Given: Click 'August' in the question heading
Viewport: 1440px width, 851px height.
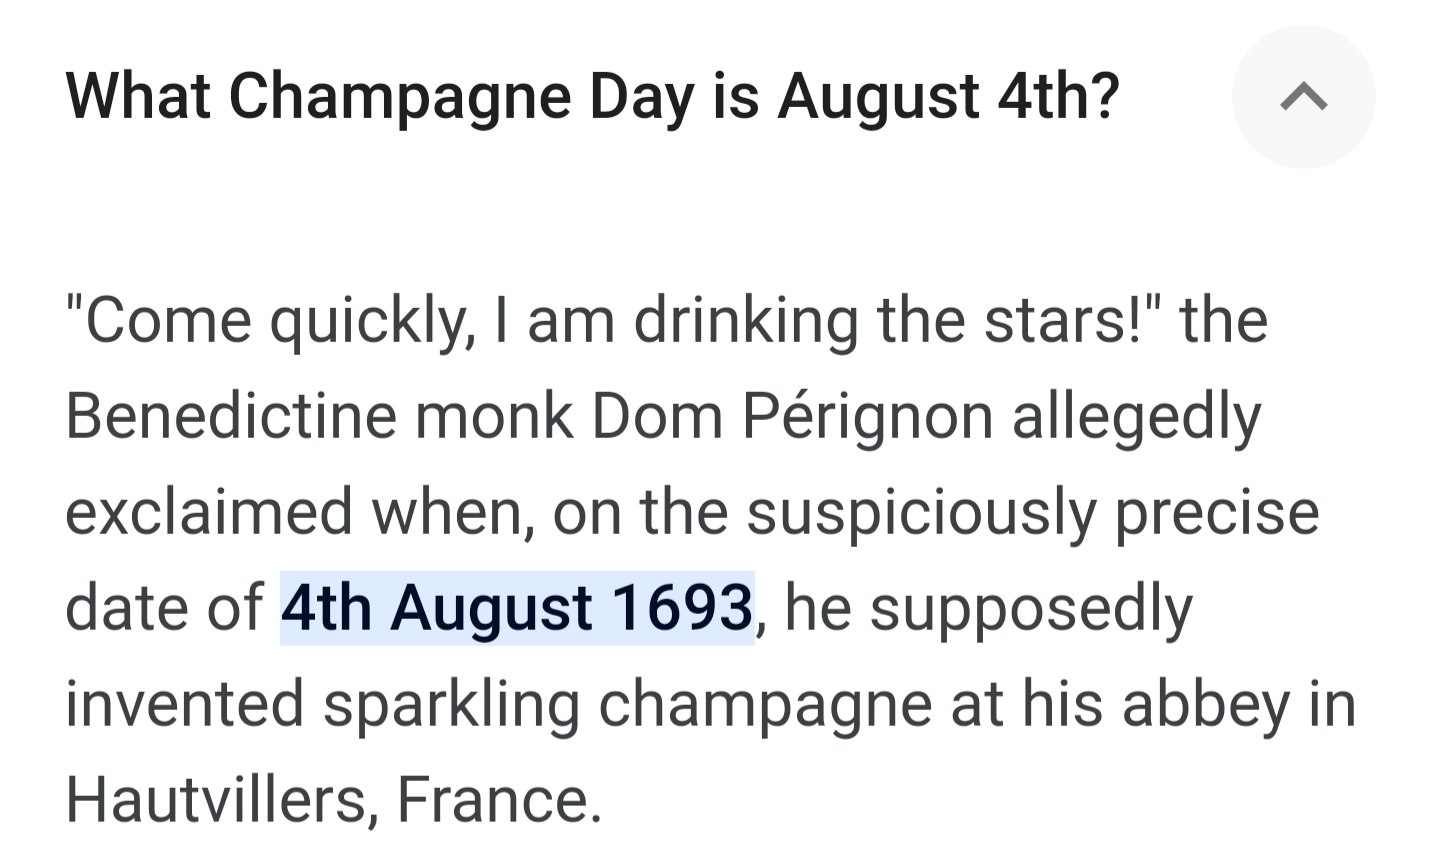Looking at the screenshot, I should [x=878, y=98].
